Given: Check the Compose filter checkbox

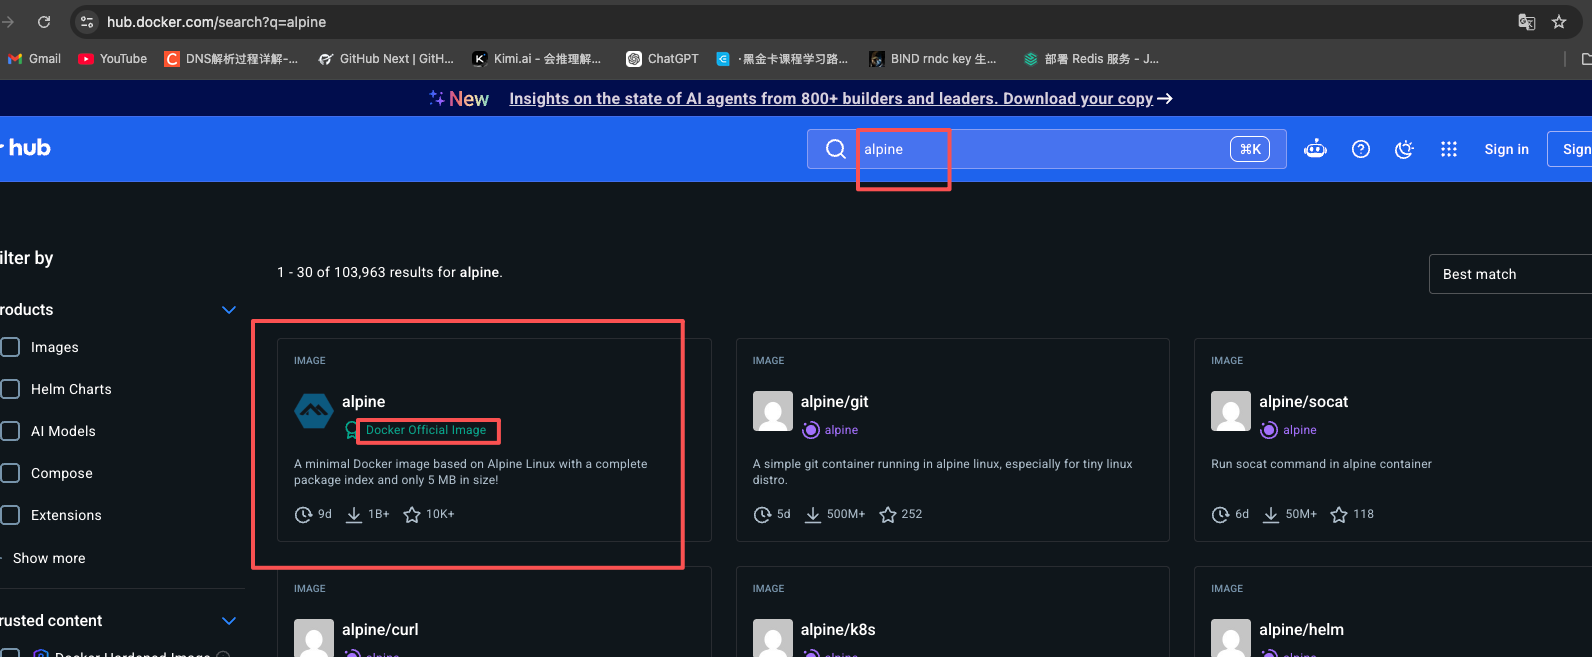Looking at the screenshot, I should point(11,473).
